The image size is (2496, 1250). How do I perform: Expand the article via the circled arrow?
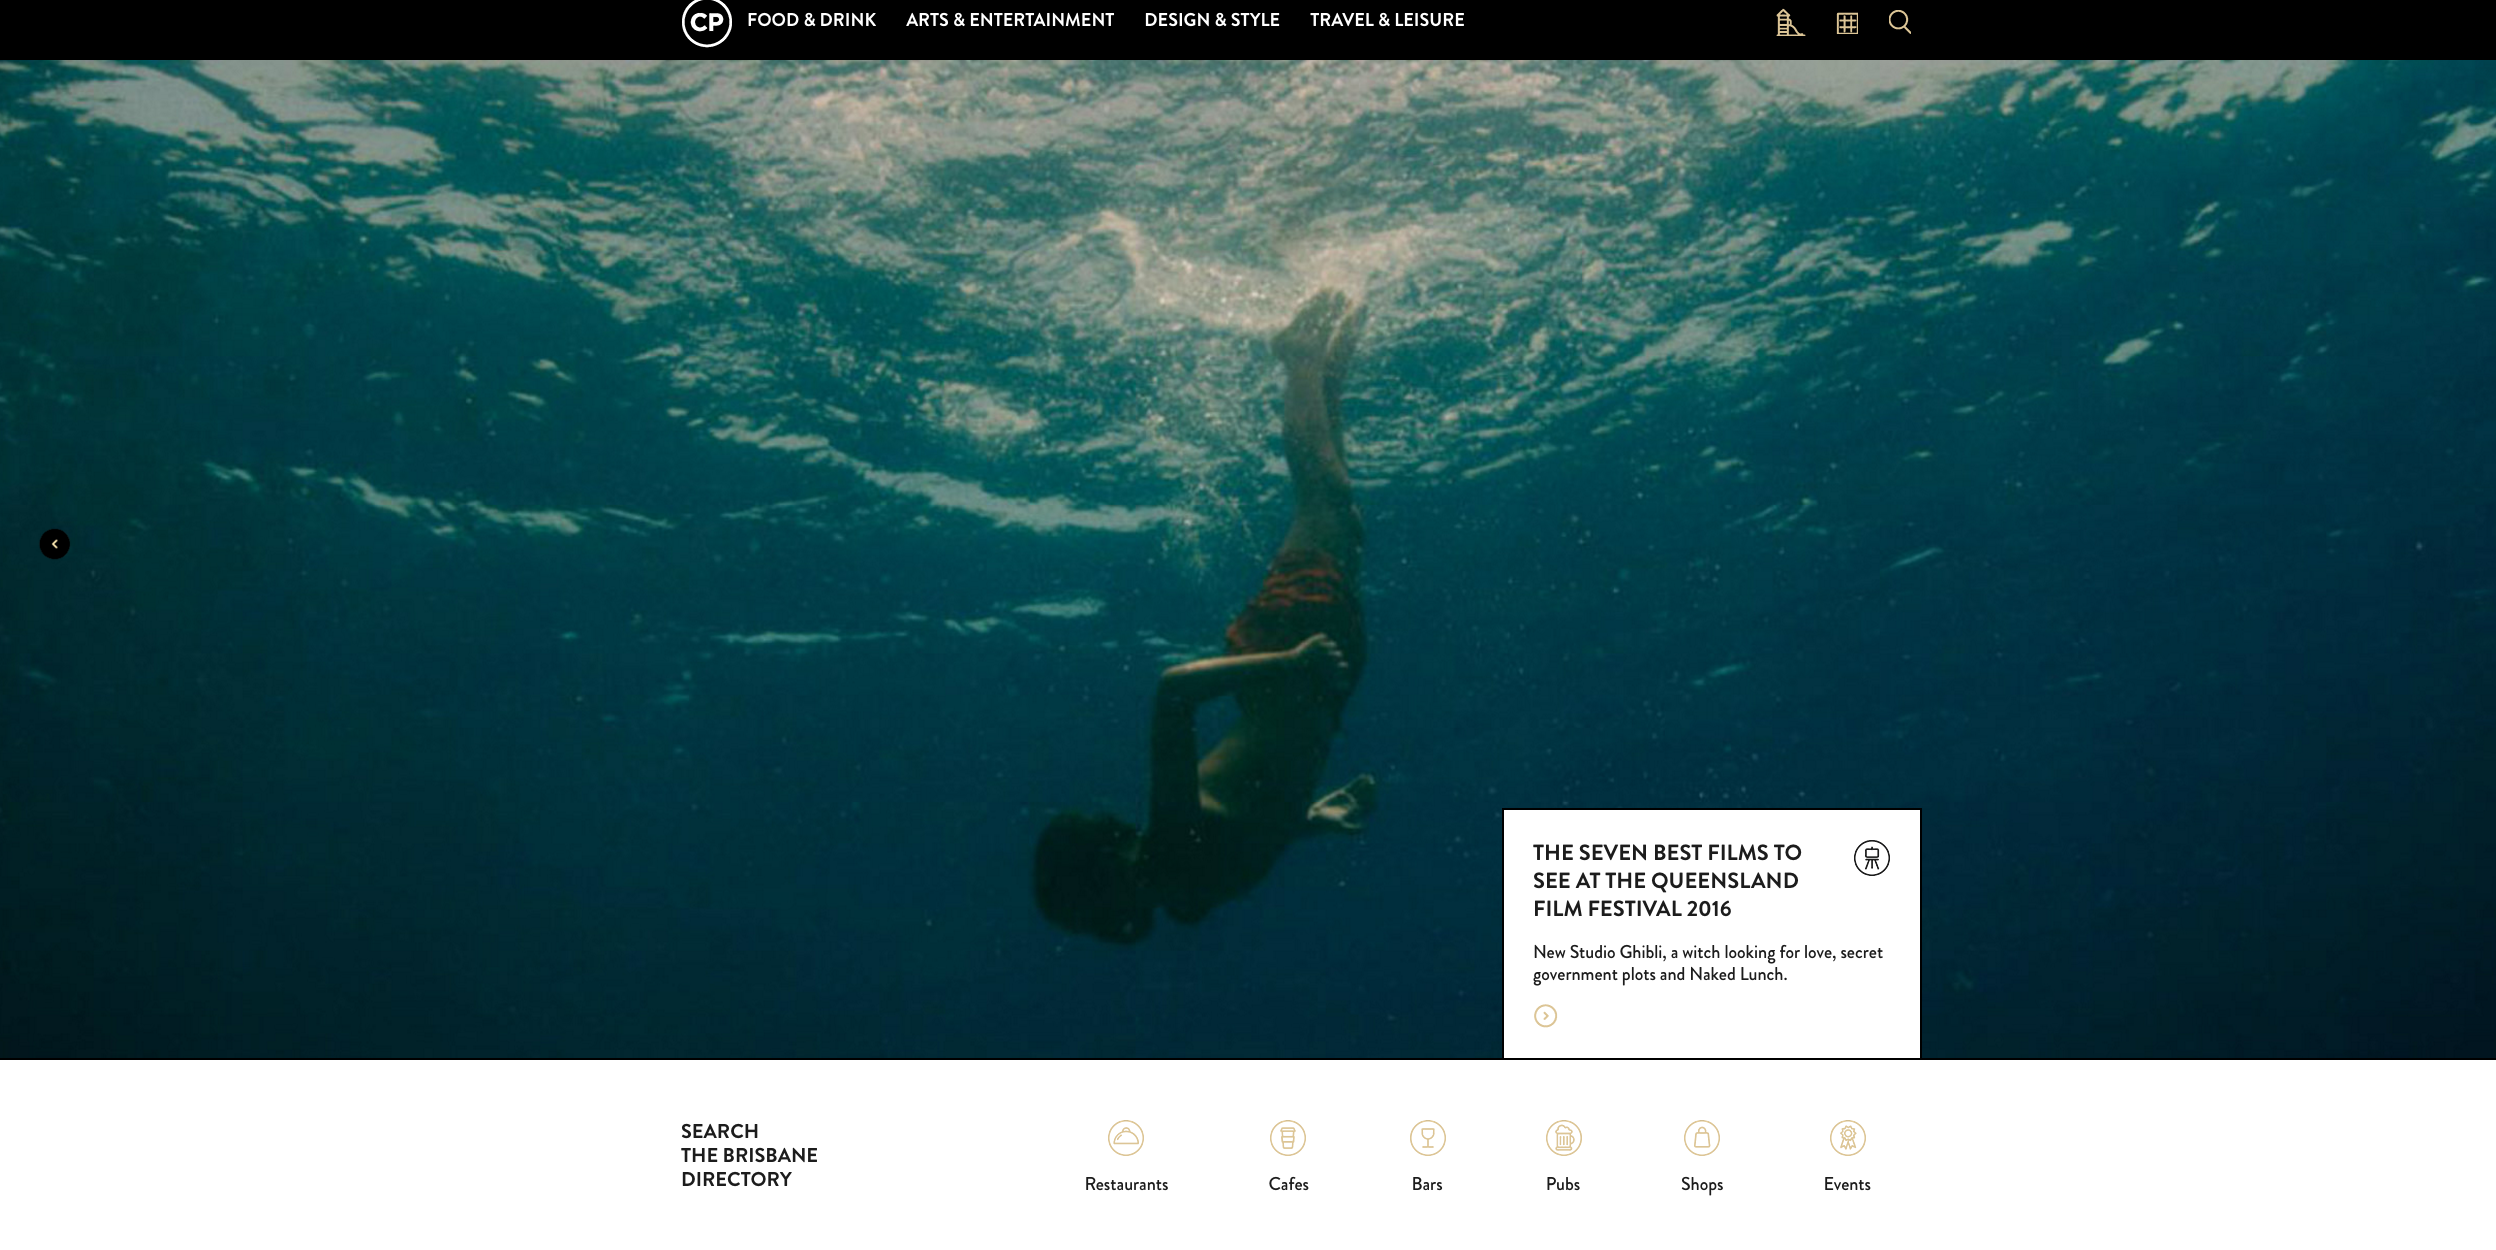click(1546, 1014)
